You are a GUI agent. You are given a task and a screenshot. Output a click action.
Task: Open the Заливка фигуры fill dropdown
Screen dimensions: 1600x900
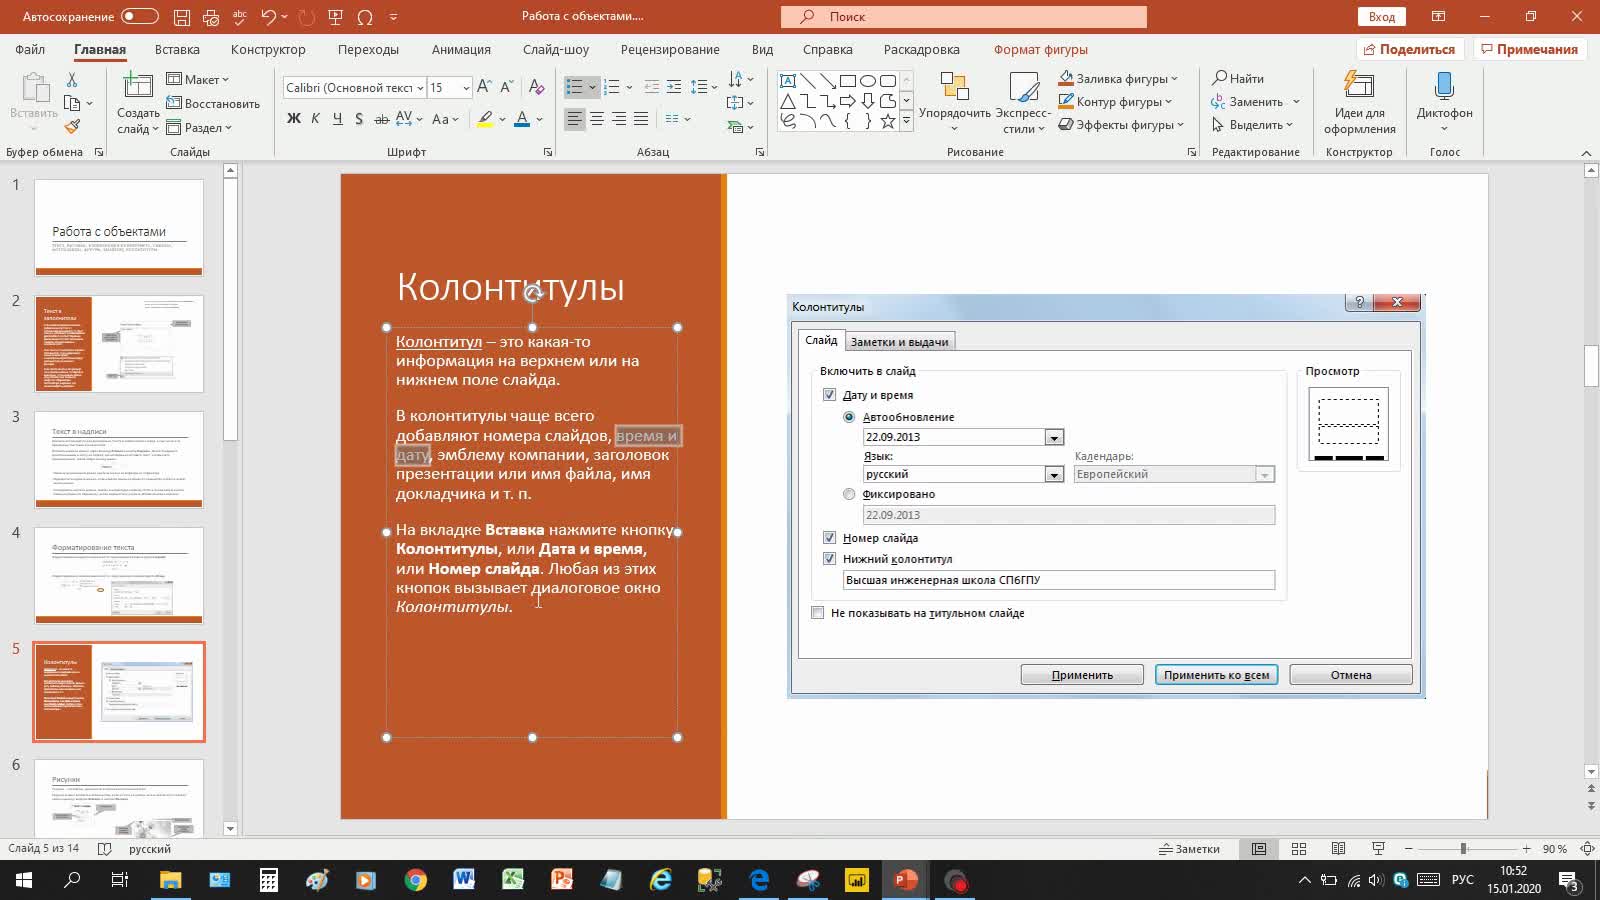[1119, 78]
